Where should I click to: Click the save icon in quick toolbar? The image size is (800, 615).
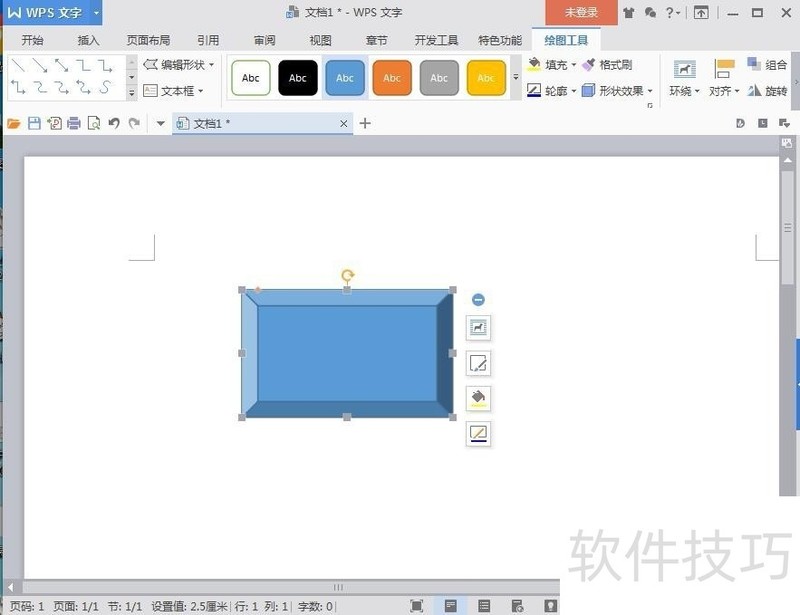34,124
